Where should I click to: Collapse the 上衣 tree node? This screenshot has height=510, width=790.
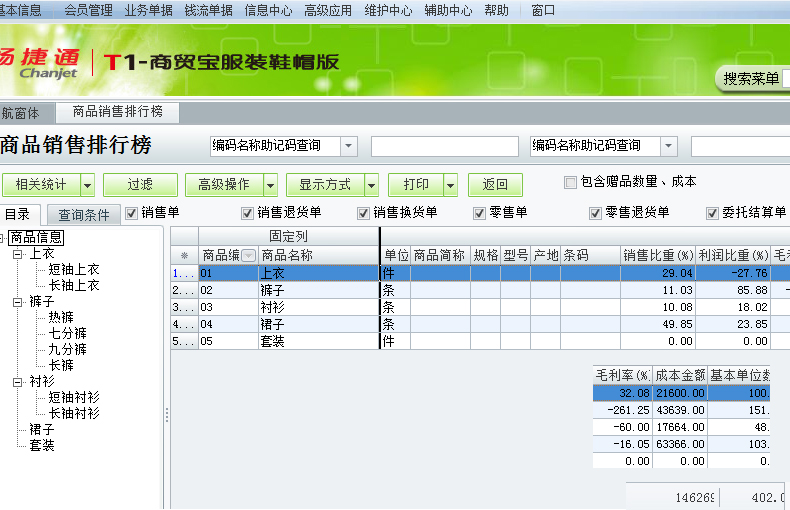(x=18, y=254)
